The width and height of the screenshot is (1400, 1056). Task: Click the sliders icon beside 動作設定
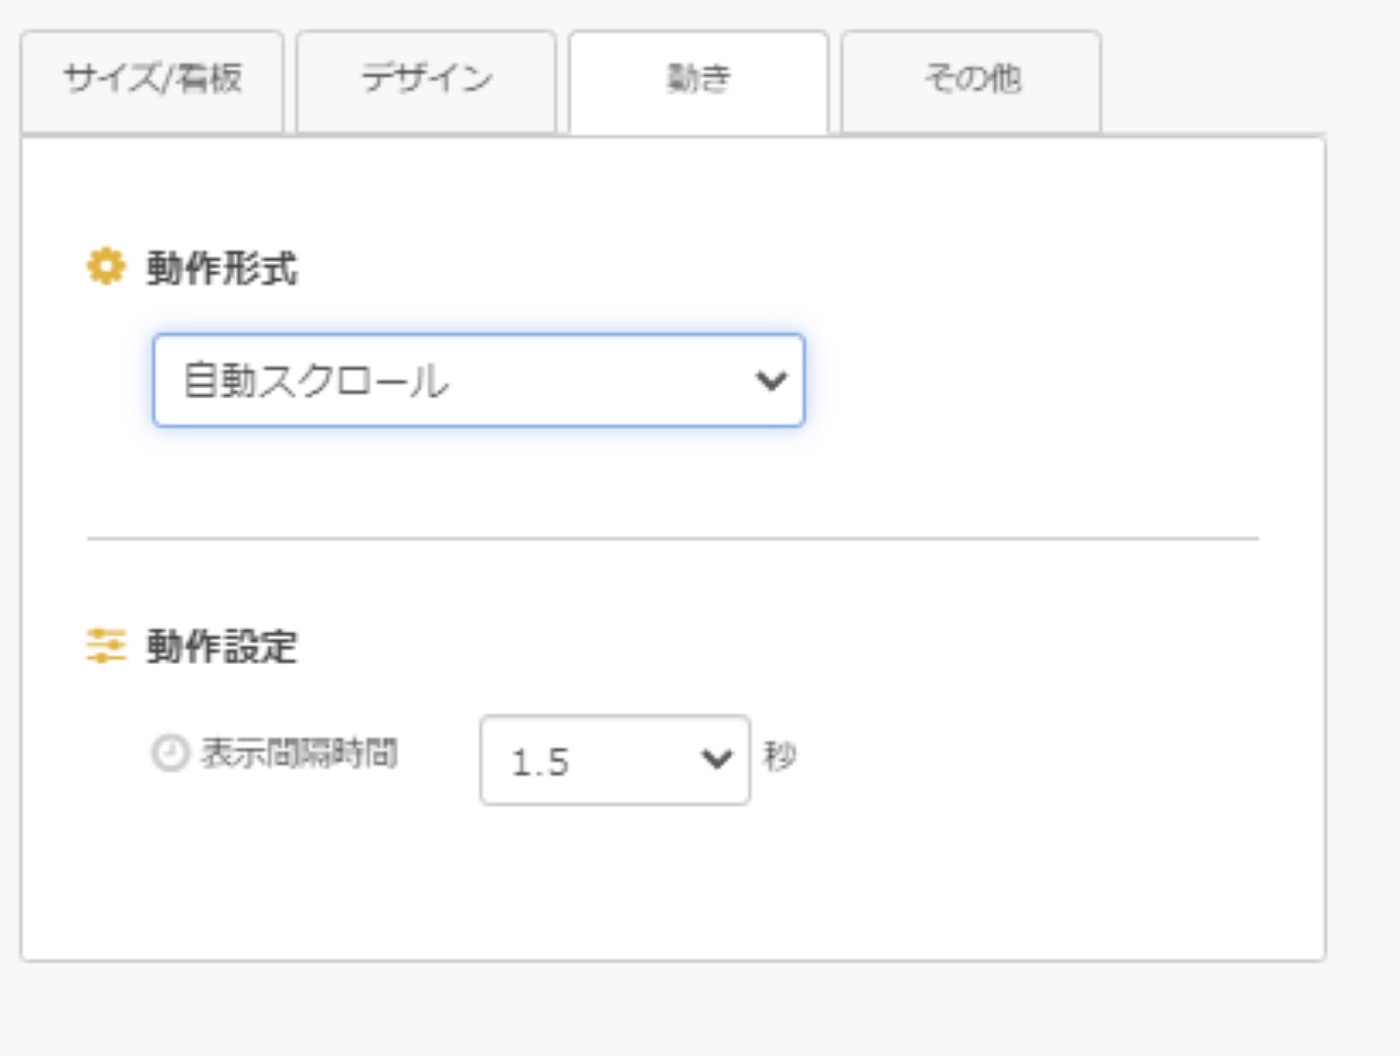[x=106, y=645]
